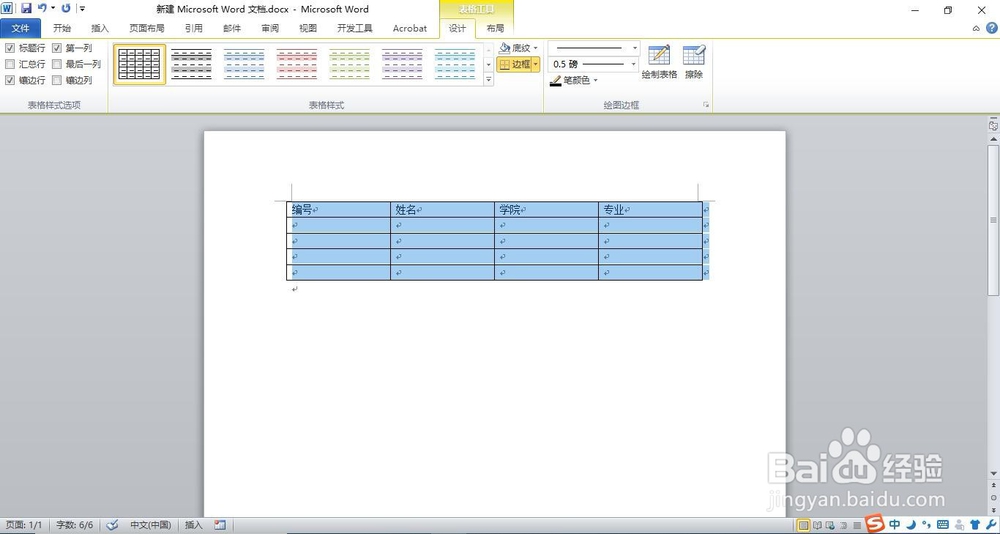The image size is (1000, 534).
Task: Open the Borders (边框) dropdown arrow
Action: 536,64
